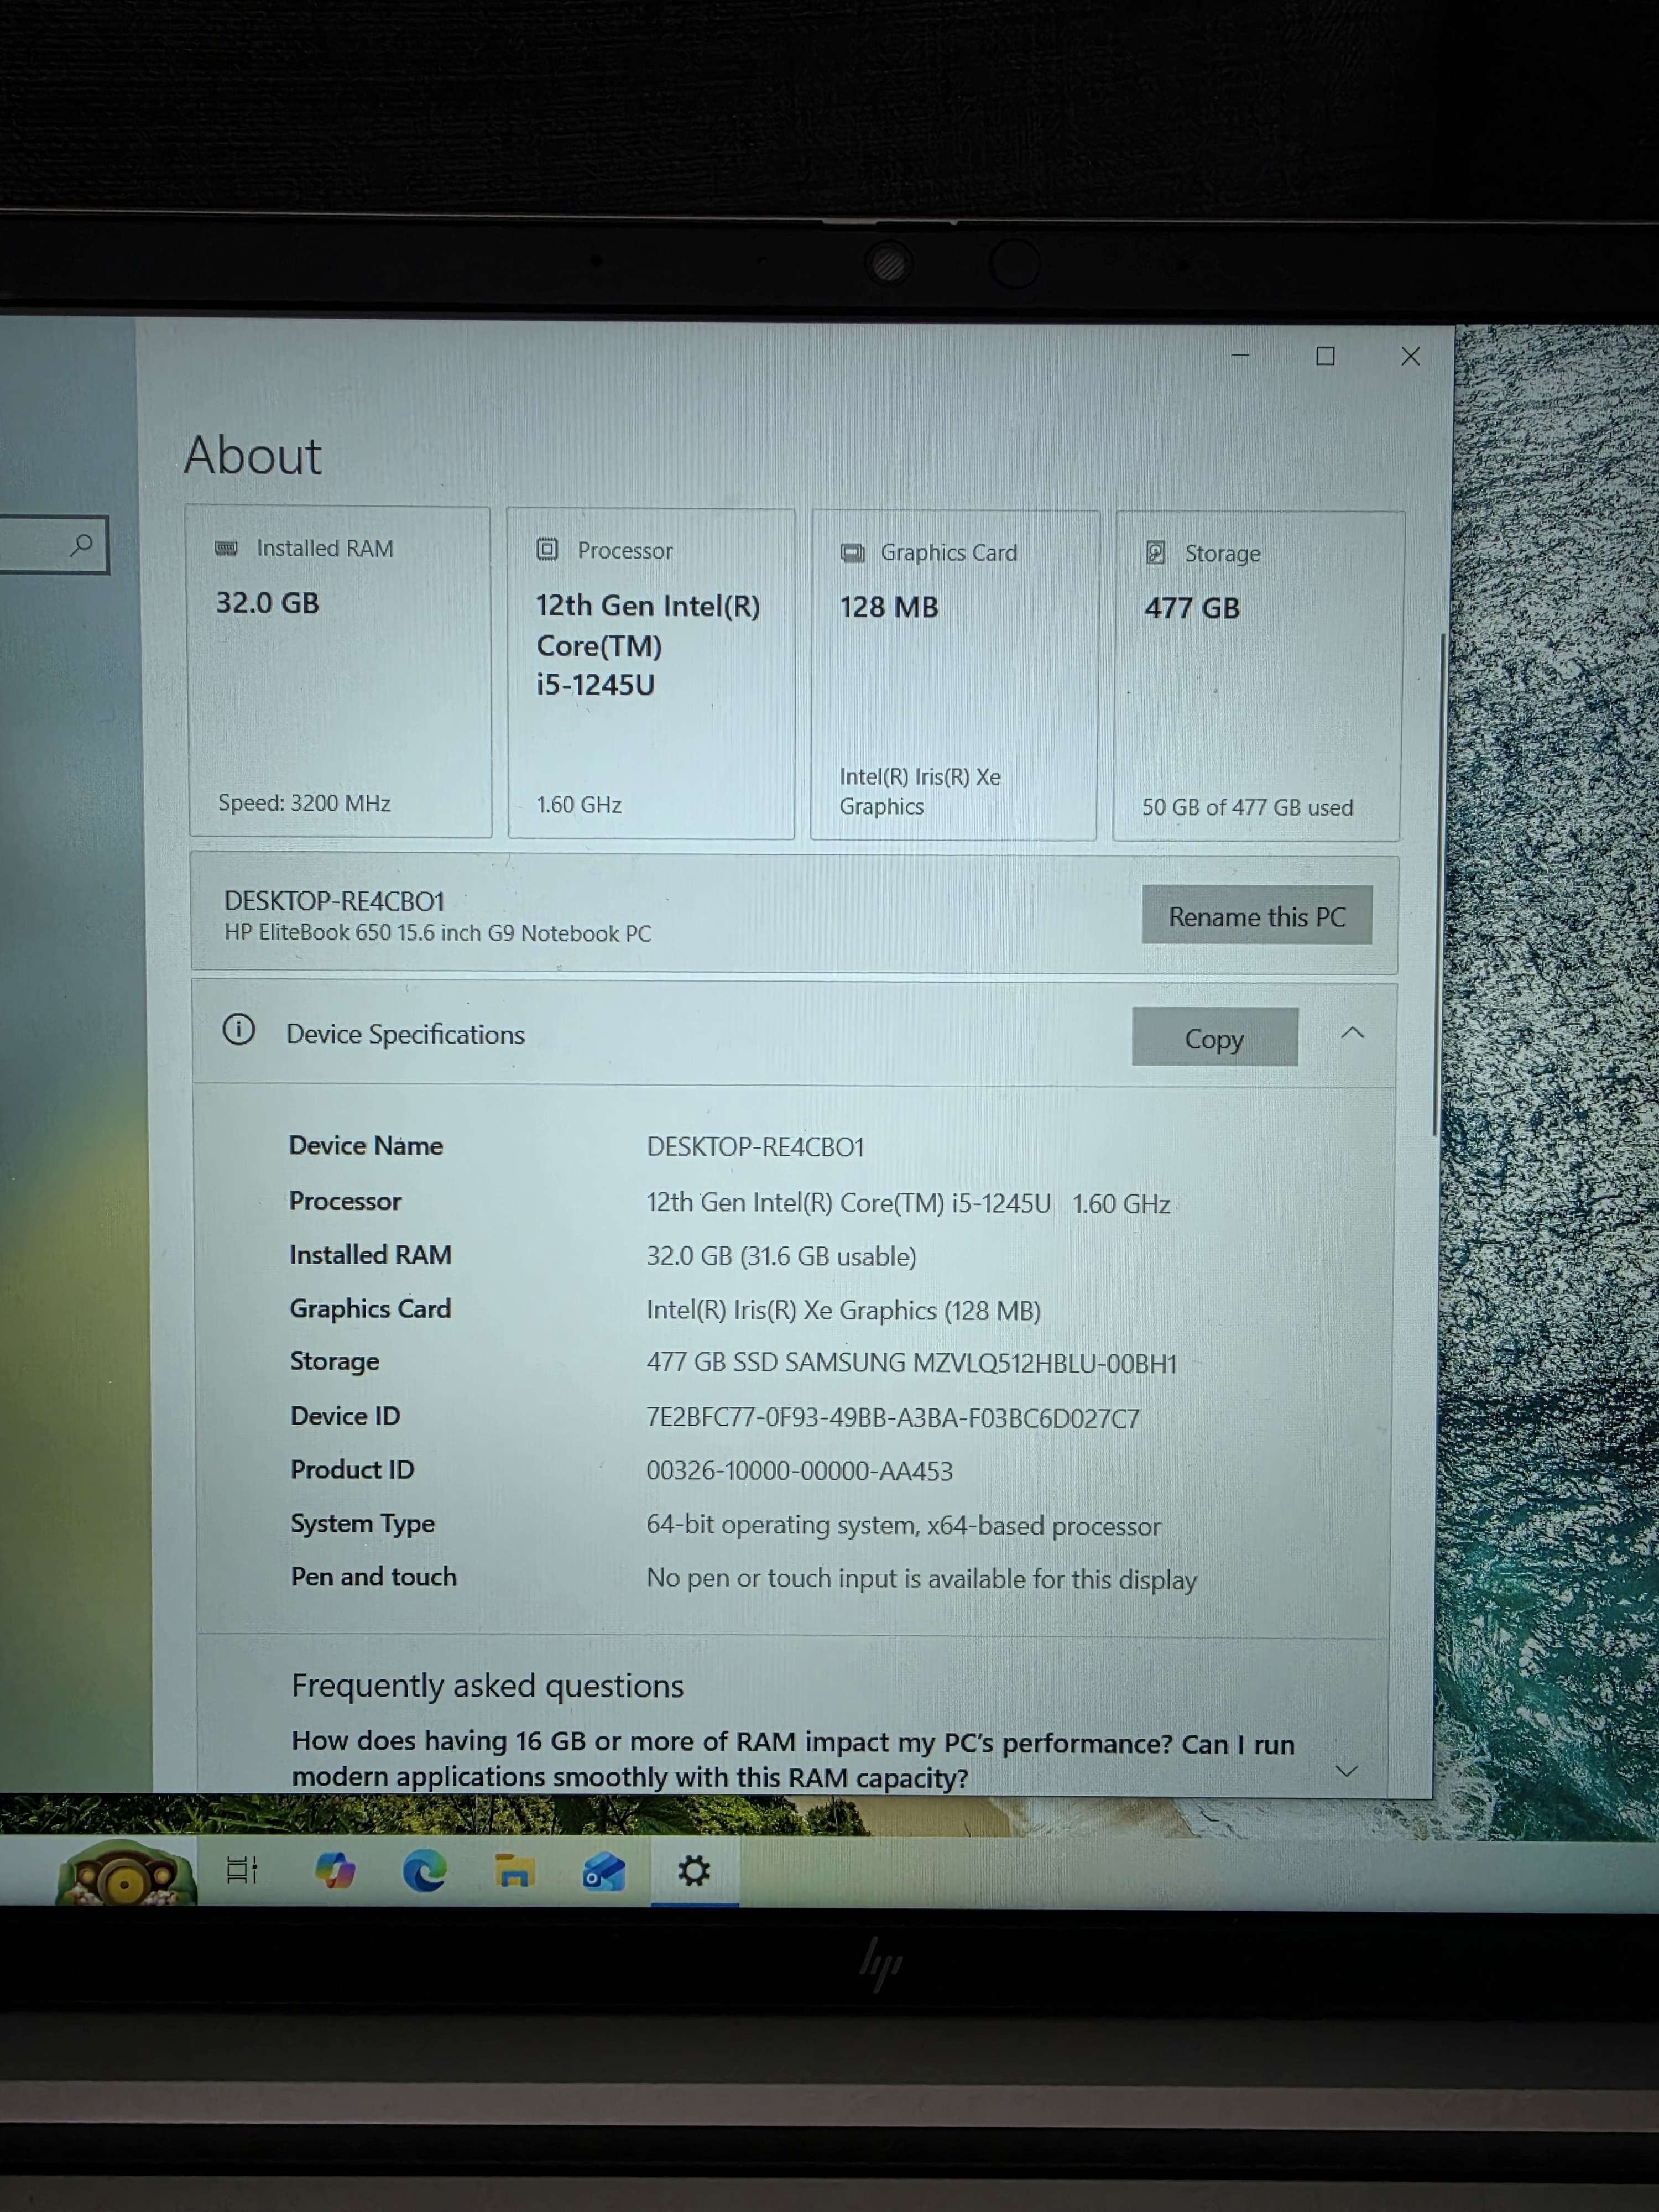Close the Settings window

1410,357
